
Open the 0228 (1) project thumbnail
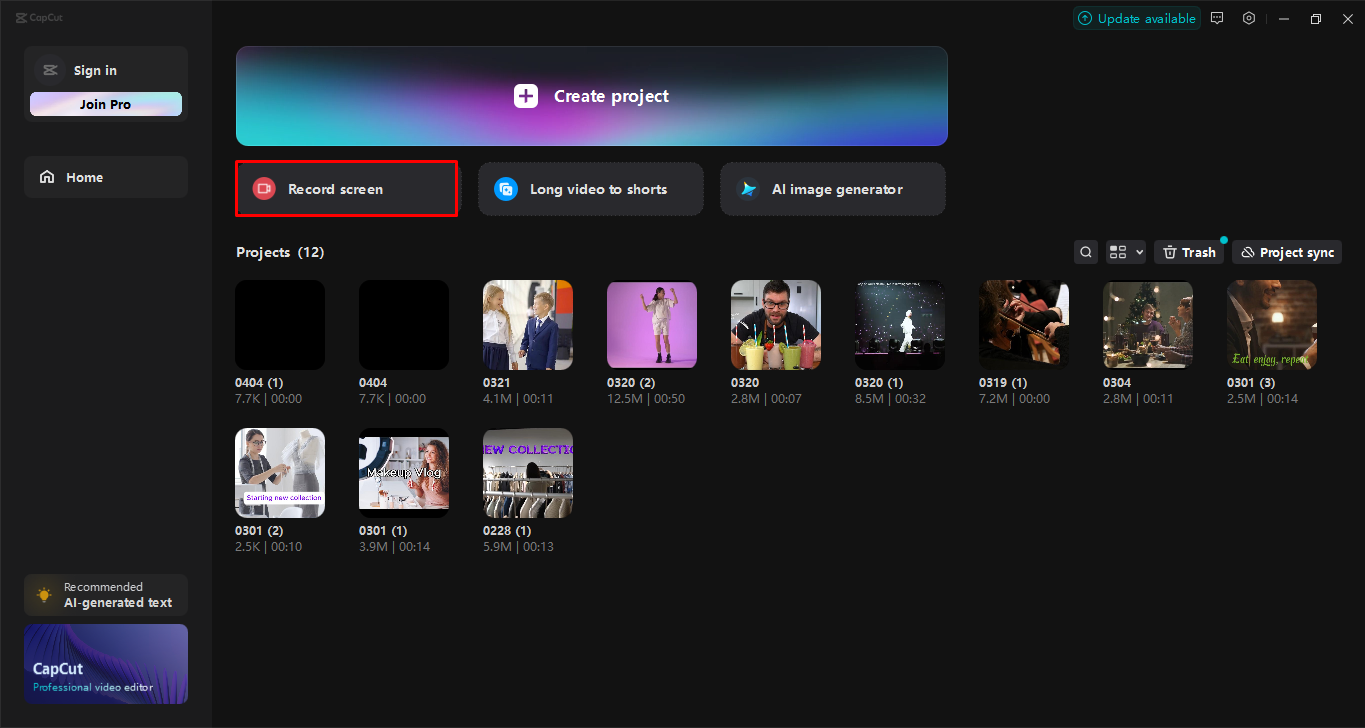pyautogui.click(x=528, y=473)
